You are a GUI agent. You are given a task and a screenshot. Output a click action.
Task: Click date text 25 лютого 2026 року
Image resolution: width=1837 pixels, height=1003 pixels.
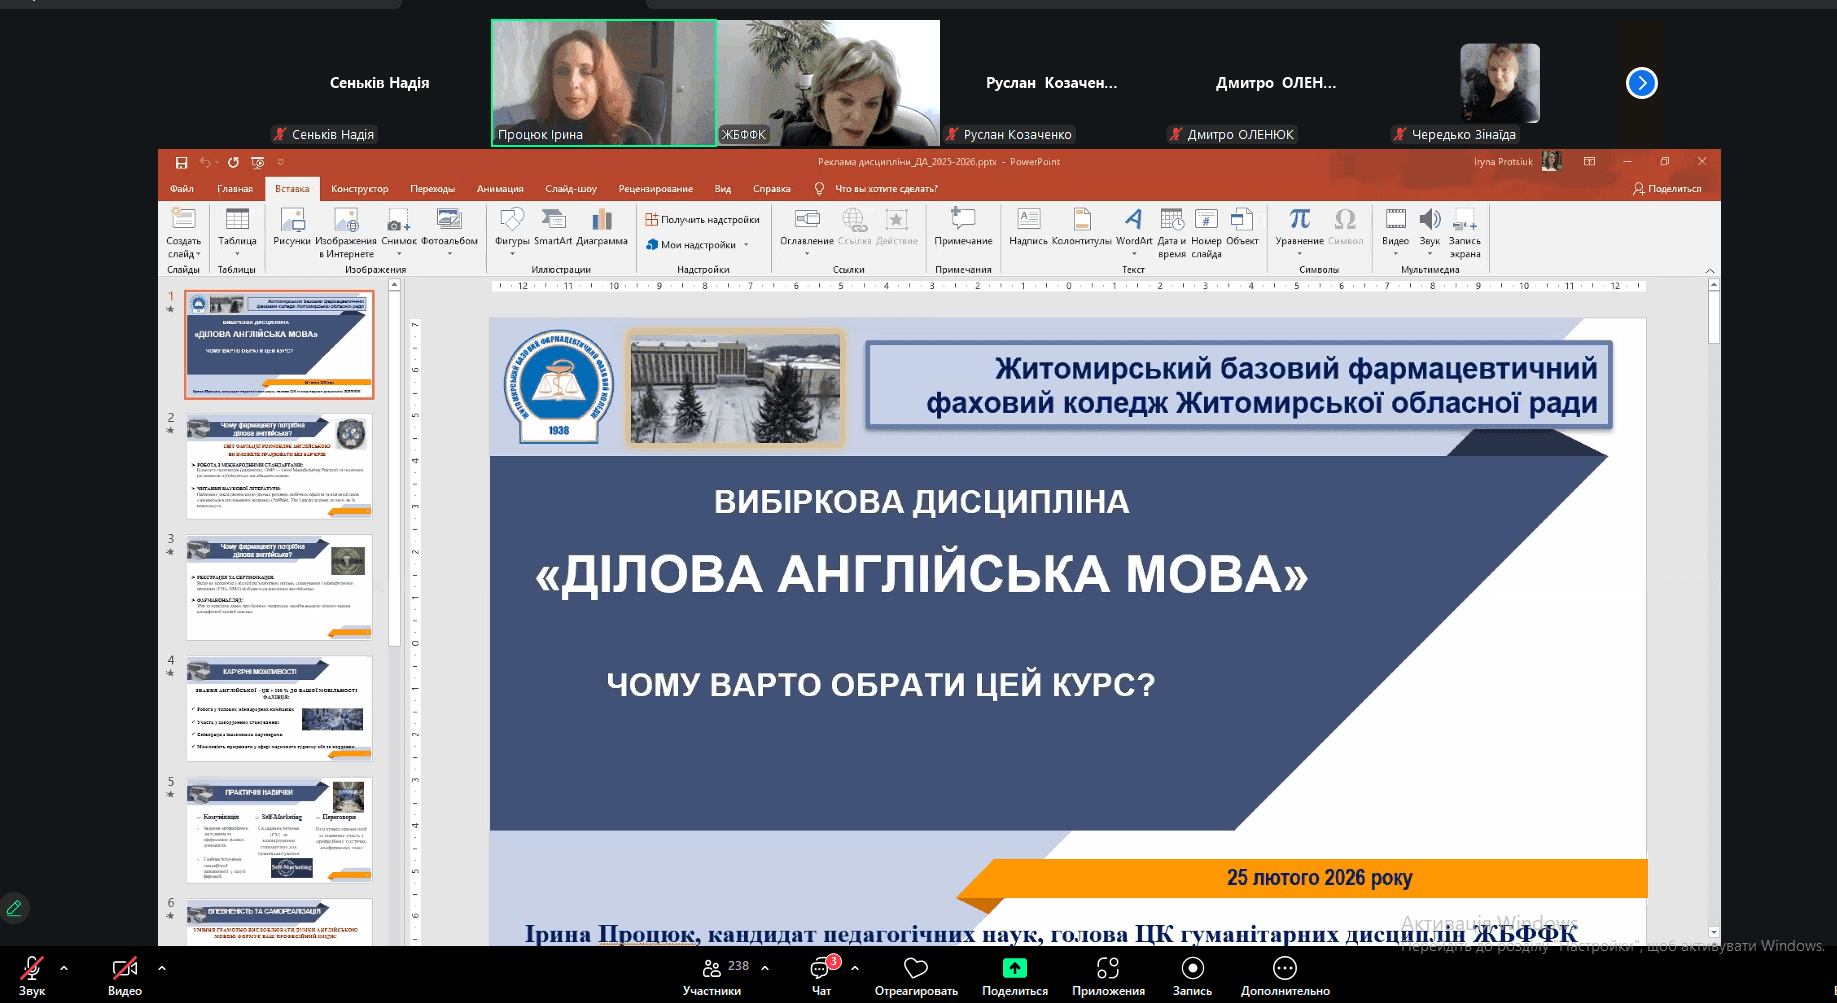(x=1319, y=878)
